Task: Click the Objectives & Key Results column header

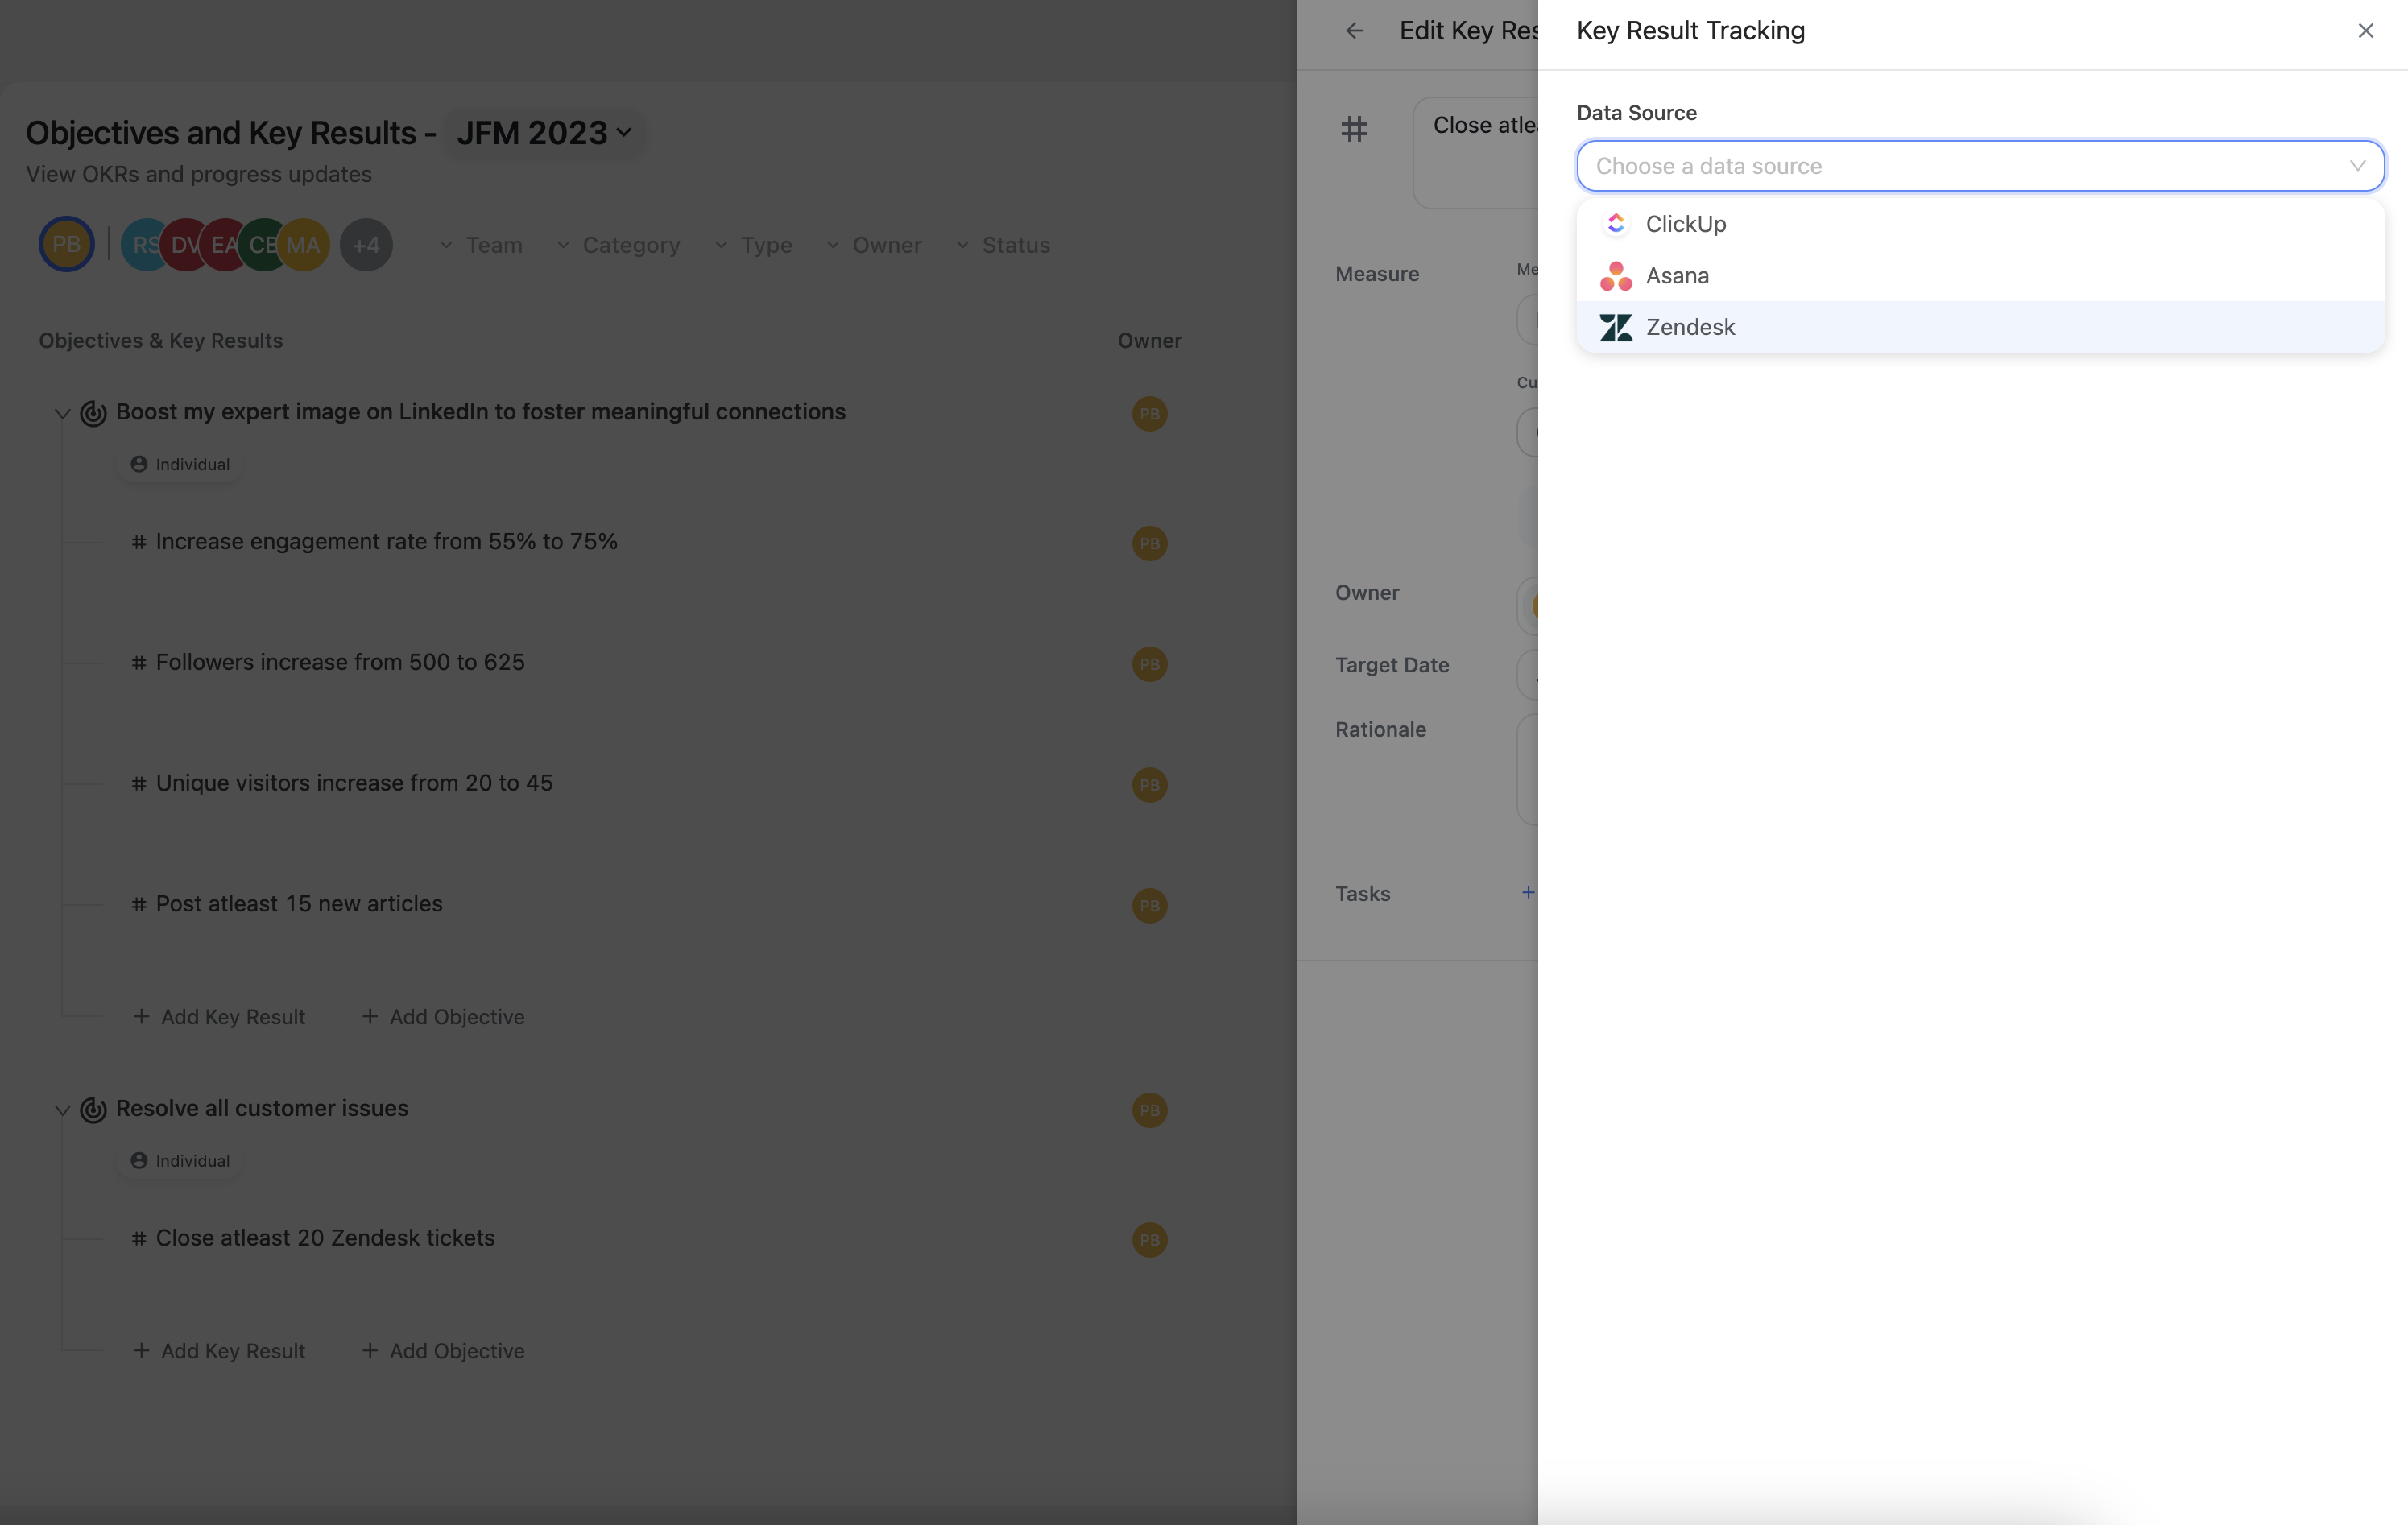Action: tap(161, 341)
